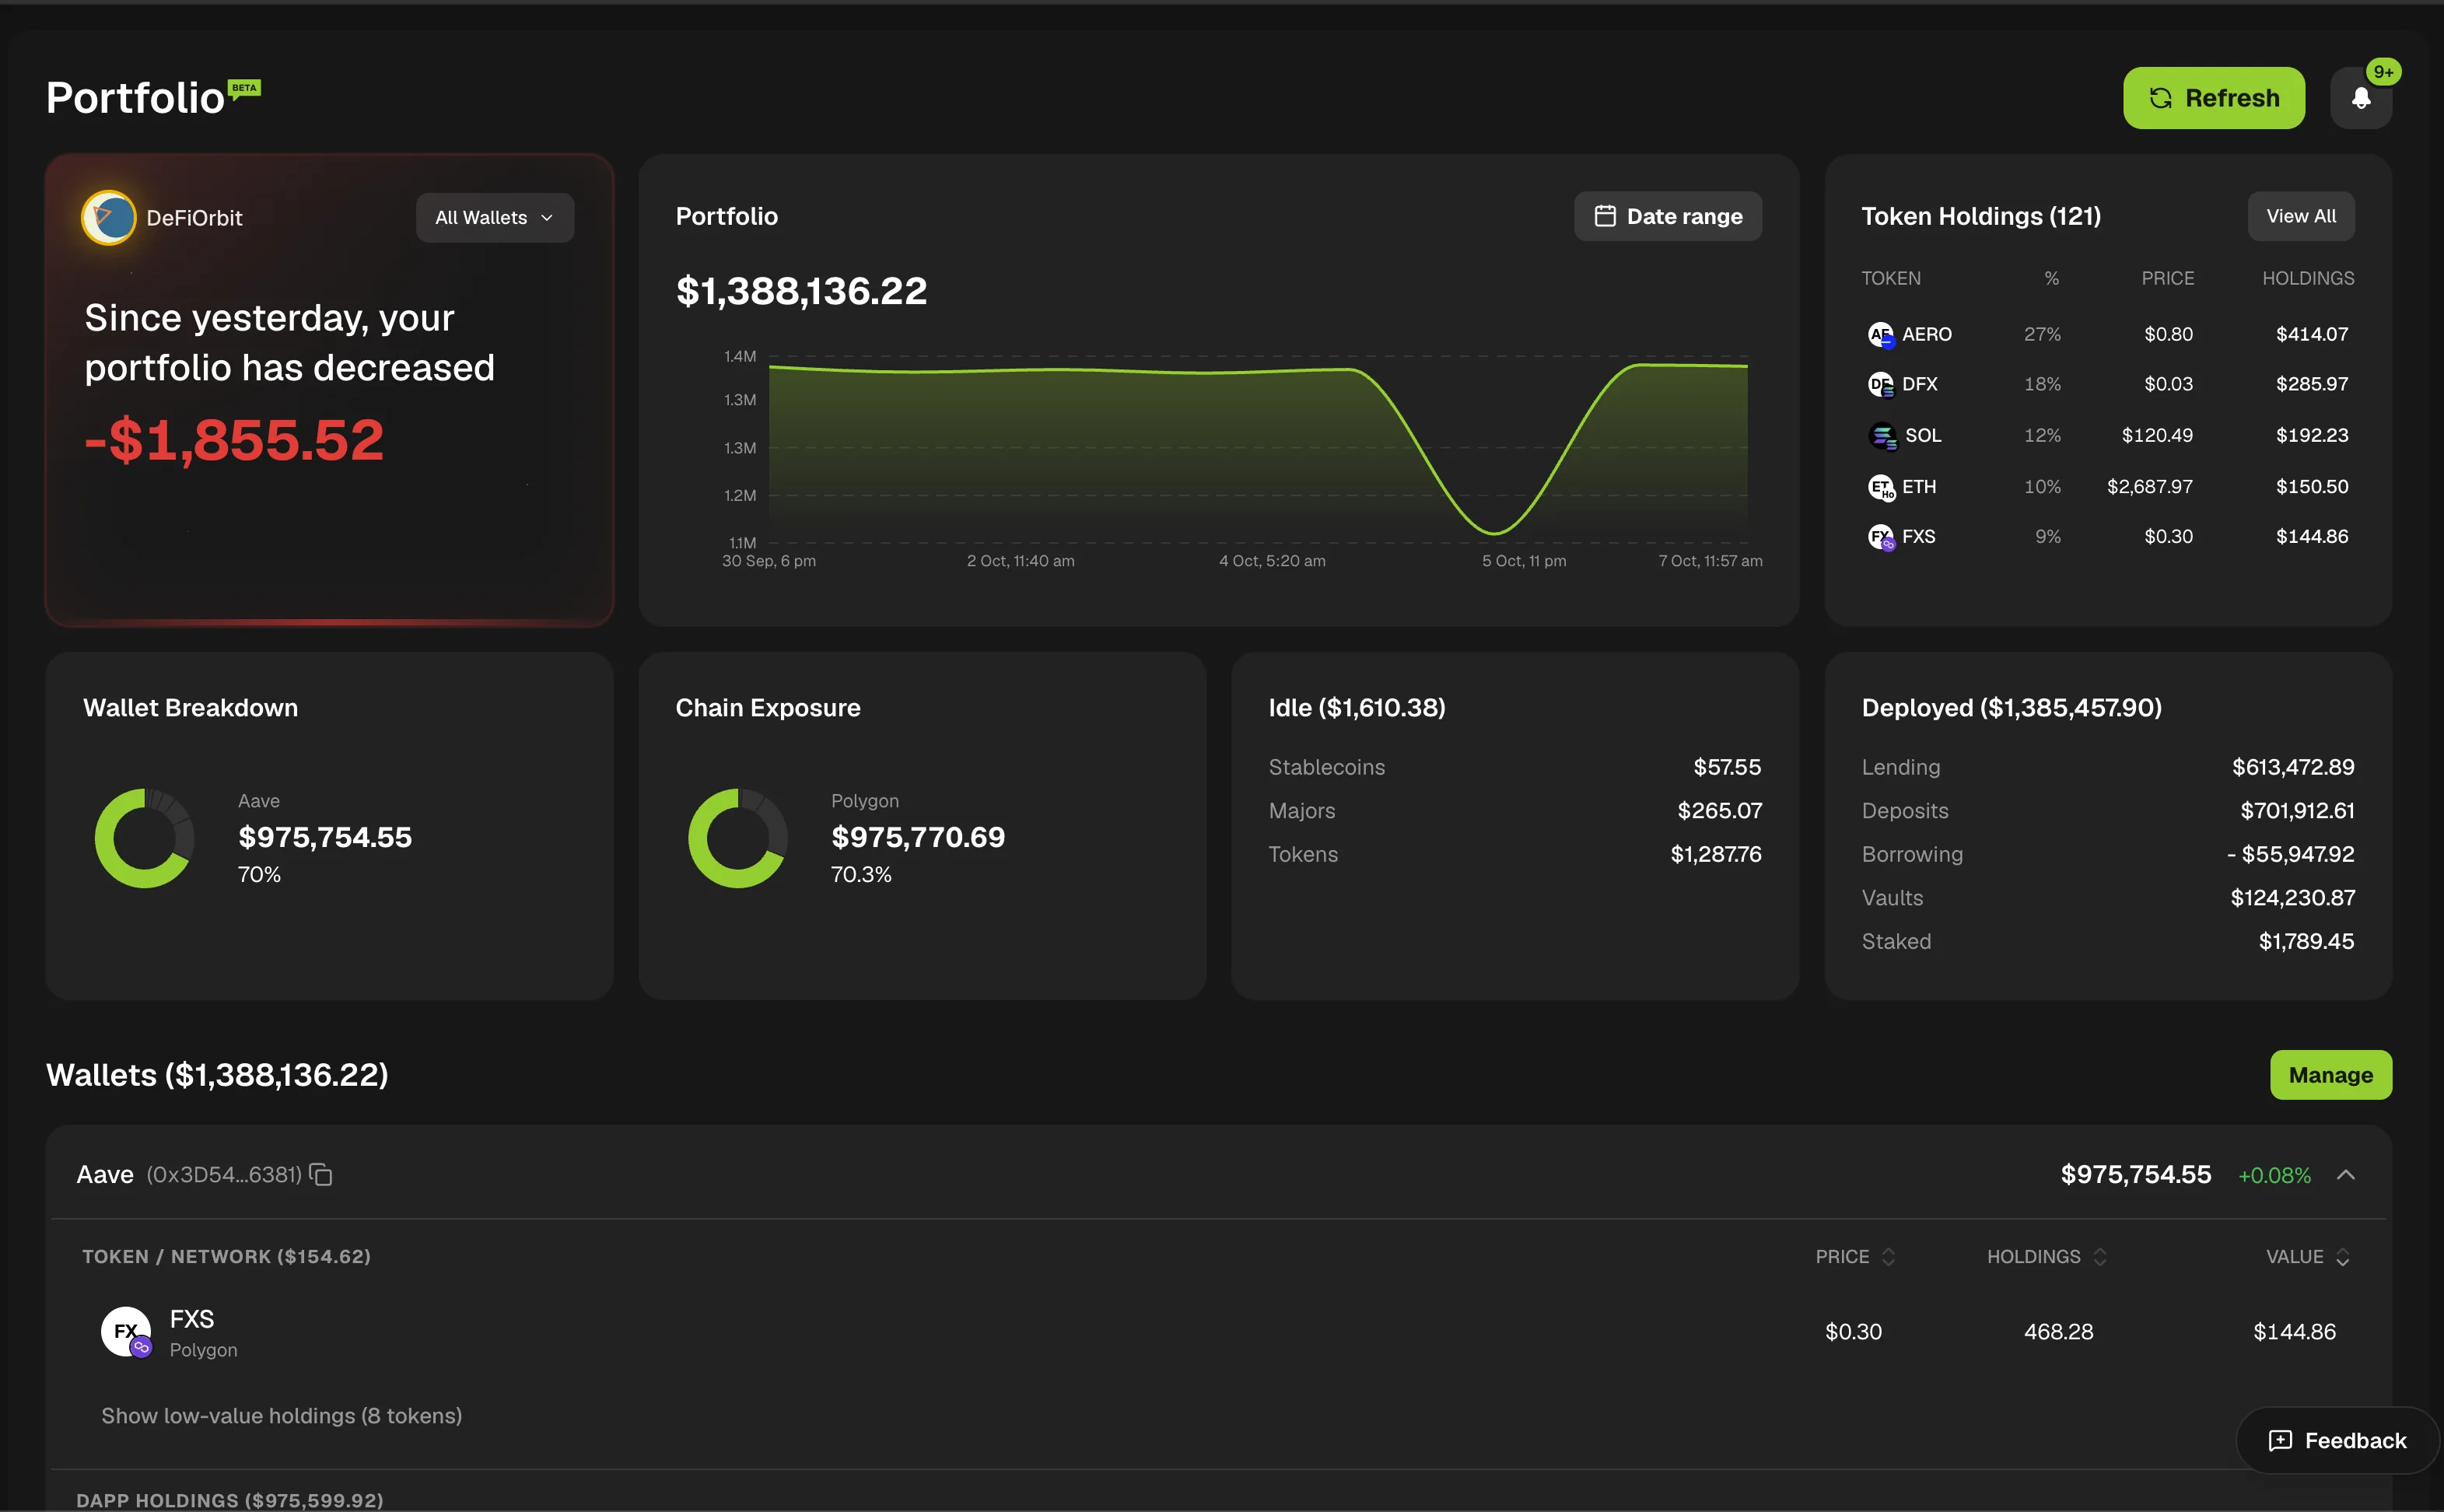Click the +0.08% change on the Aave wallet
Screen dimensions: 2444x1512
(x=2274, y=1175)
